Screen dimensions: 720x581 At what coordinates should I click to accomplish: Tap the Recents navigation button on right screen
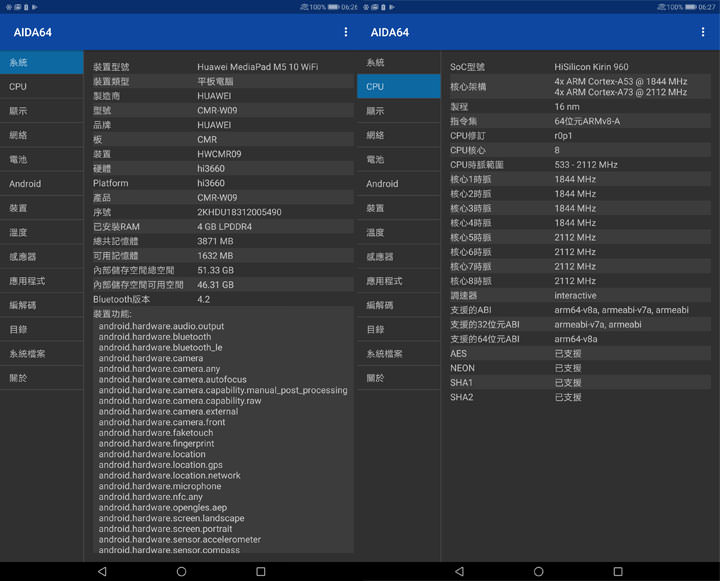tap(618, 571)
